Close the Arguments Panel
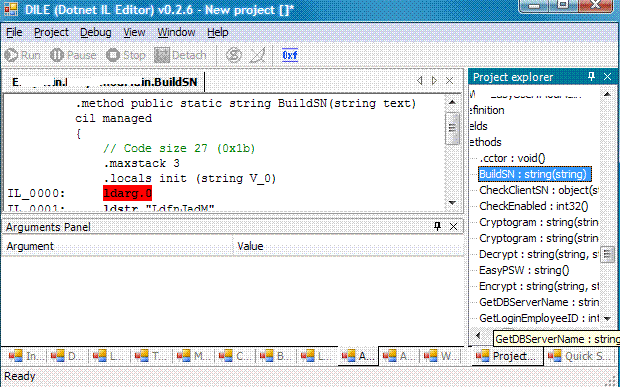Screen dimensions: 621x387 (x=453, y=227)
